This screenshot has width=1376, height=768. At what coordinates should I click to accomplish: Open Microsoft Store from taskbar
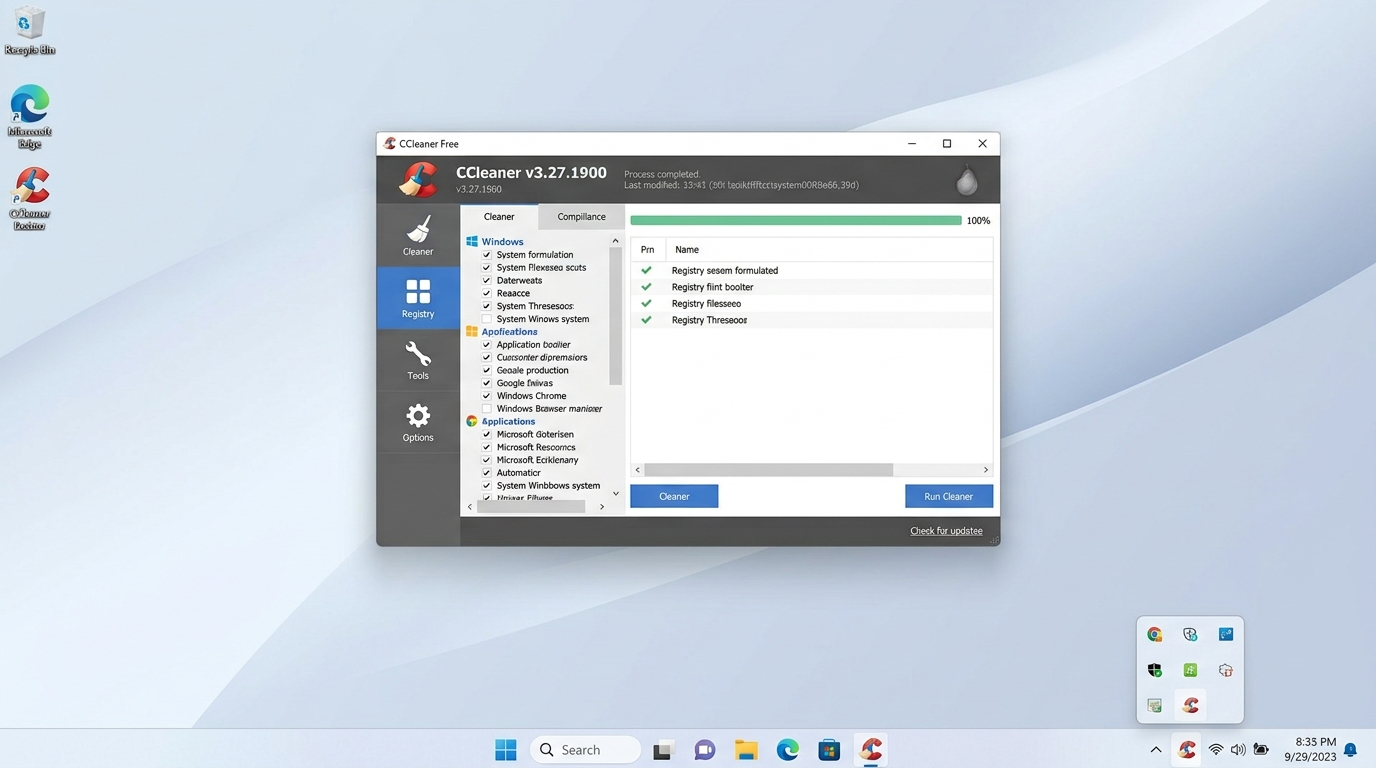coord(829,750)
